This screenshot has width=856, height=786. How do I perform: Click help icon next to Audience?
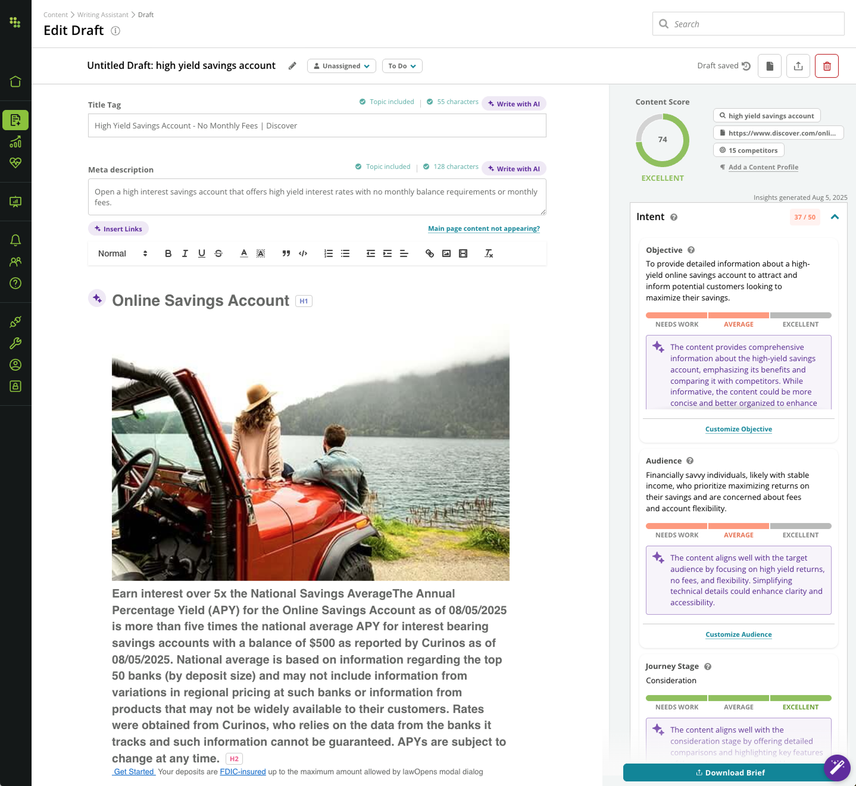click(690, 461)
